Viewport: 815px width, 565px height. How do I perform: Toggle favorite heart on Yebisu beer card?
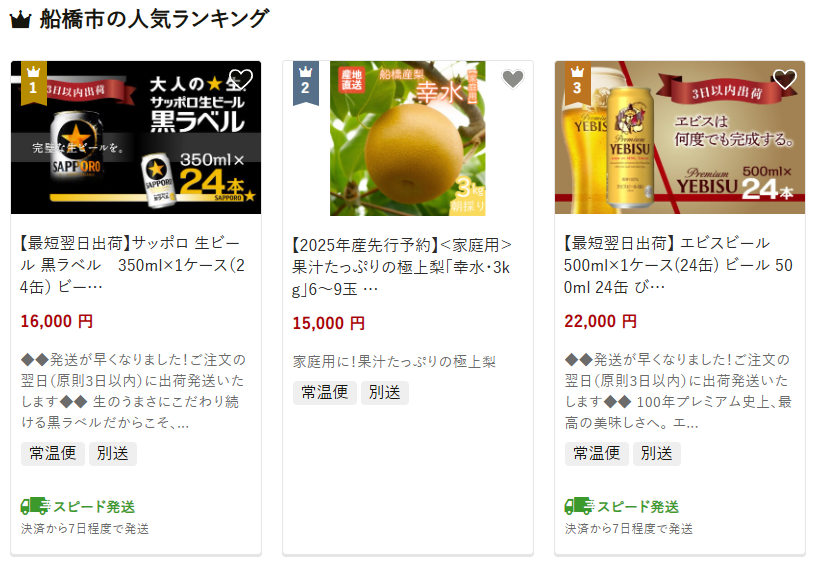(785, 80)
